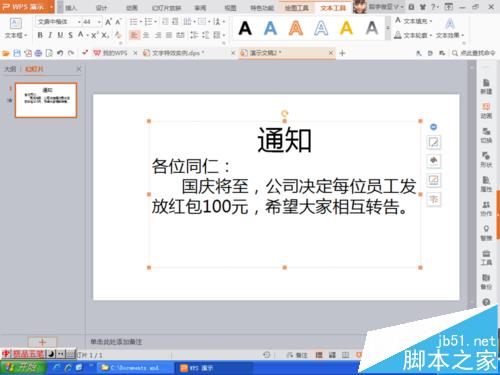The height and width of the screenshot is (375, 500).
Task: Add a new document tab with plus
Action: [x=342, y=53]
